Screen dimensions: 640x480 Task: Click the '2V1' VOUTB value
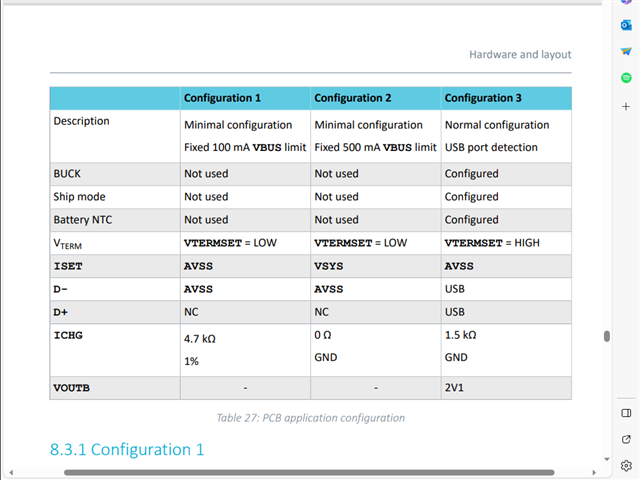pos(454,388)
